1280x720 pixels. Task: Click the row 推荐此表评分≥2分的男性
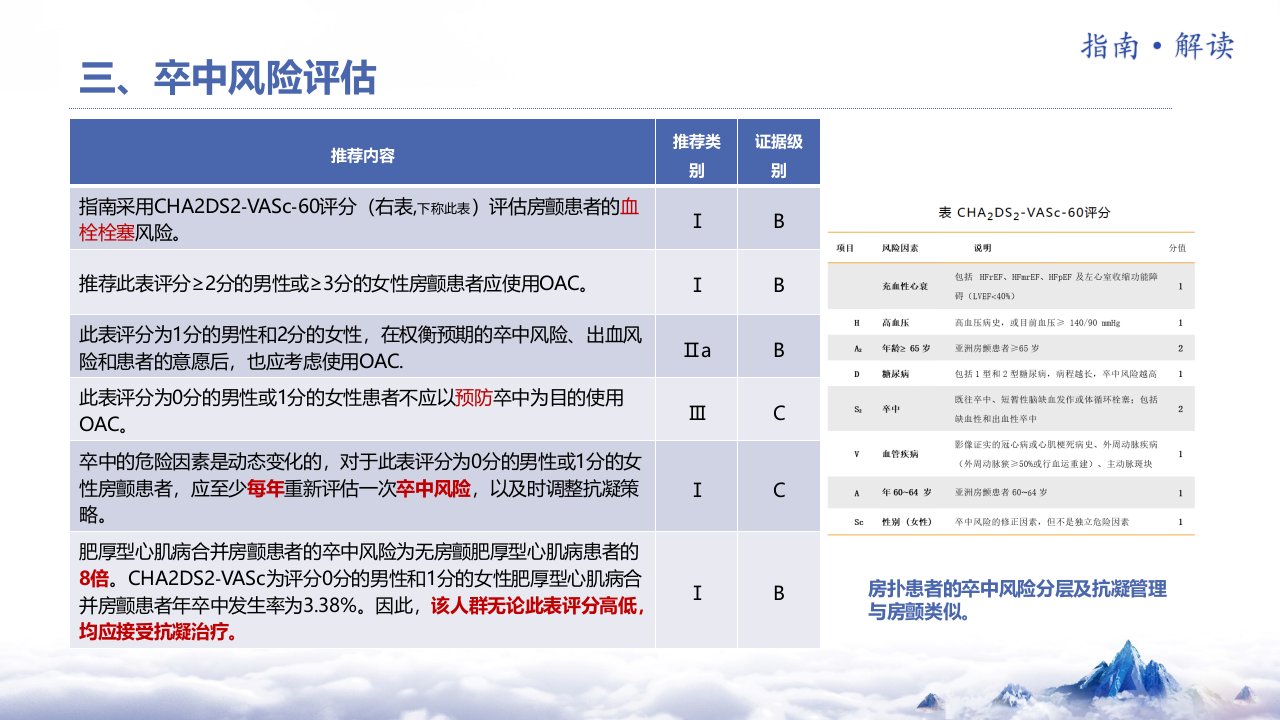(x=445, y=284)
